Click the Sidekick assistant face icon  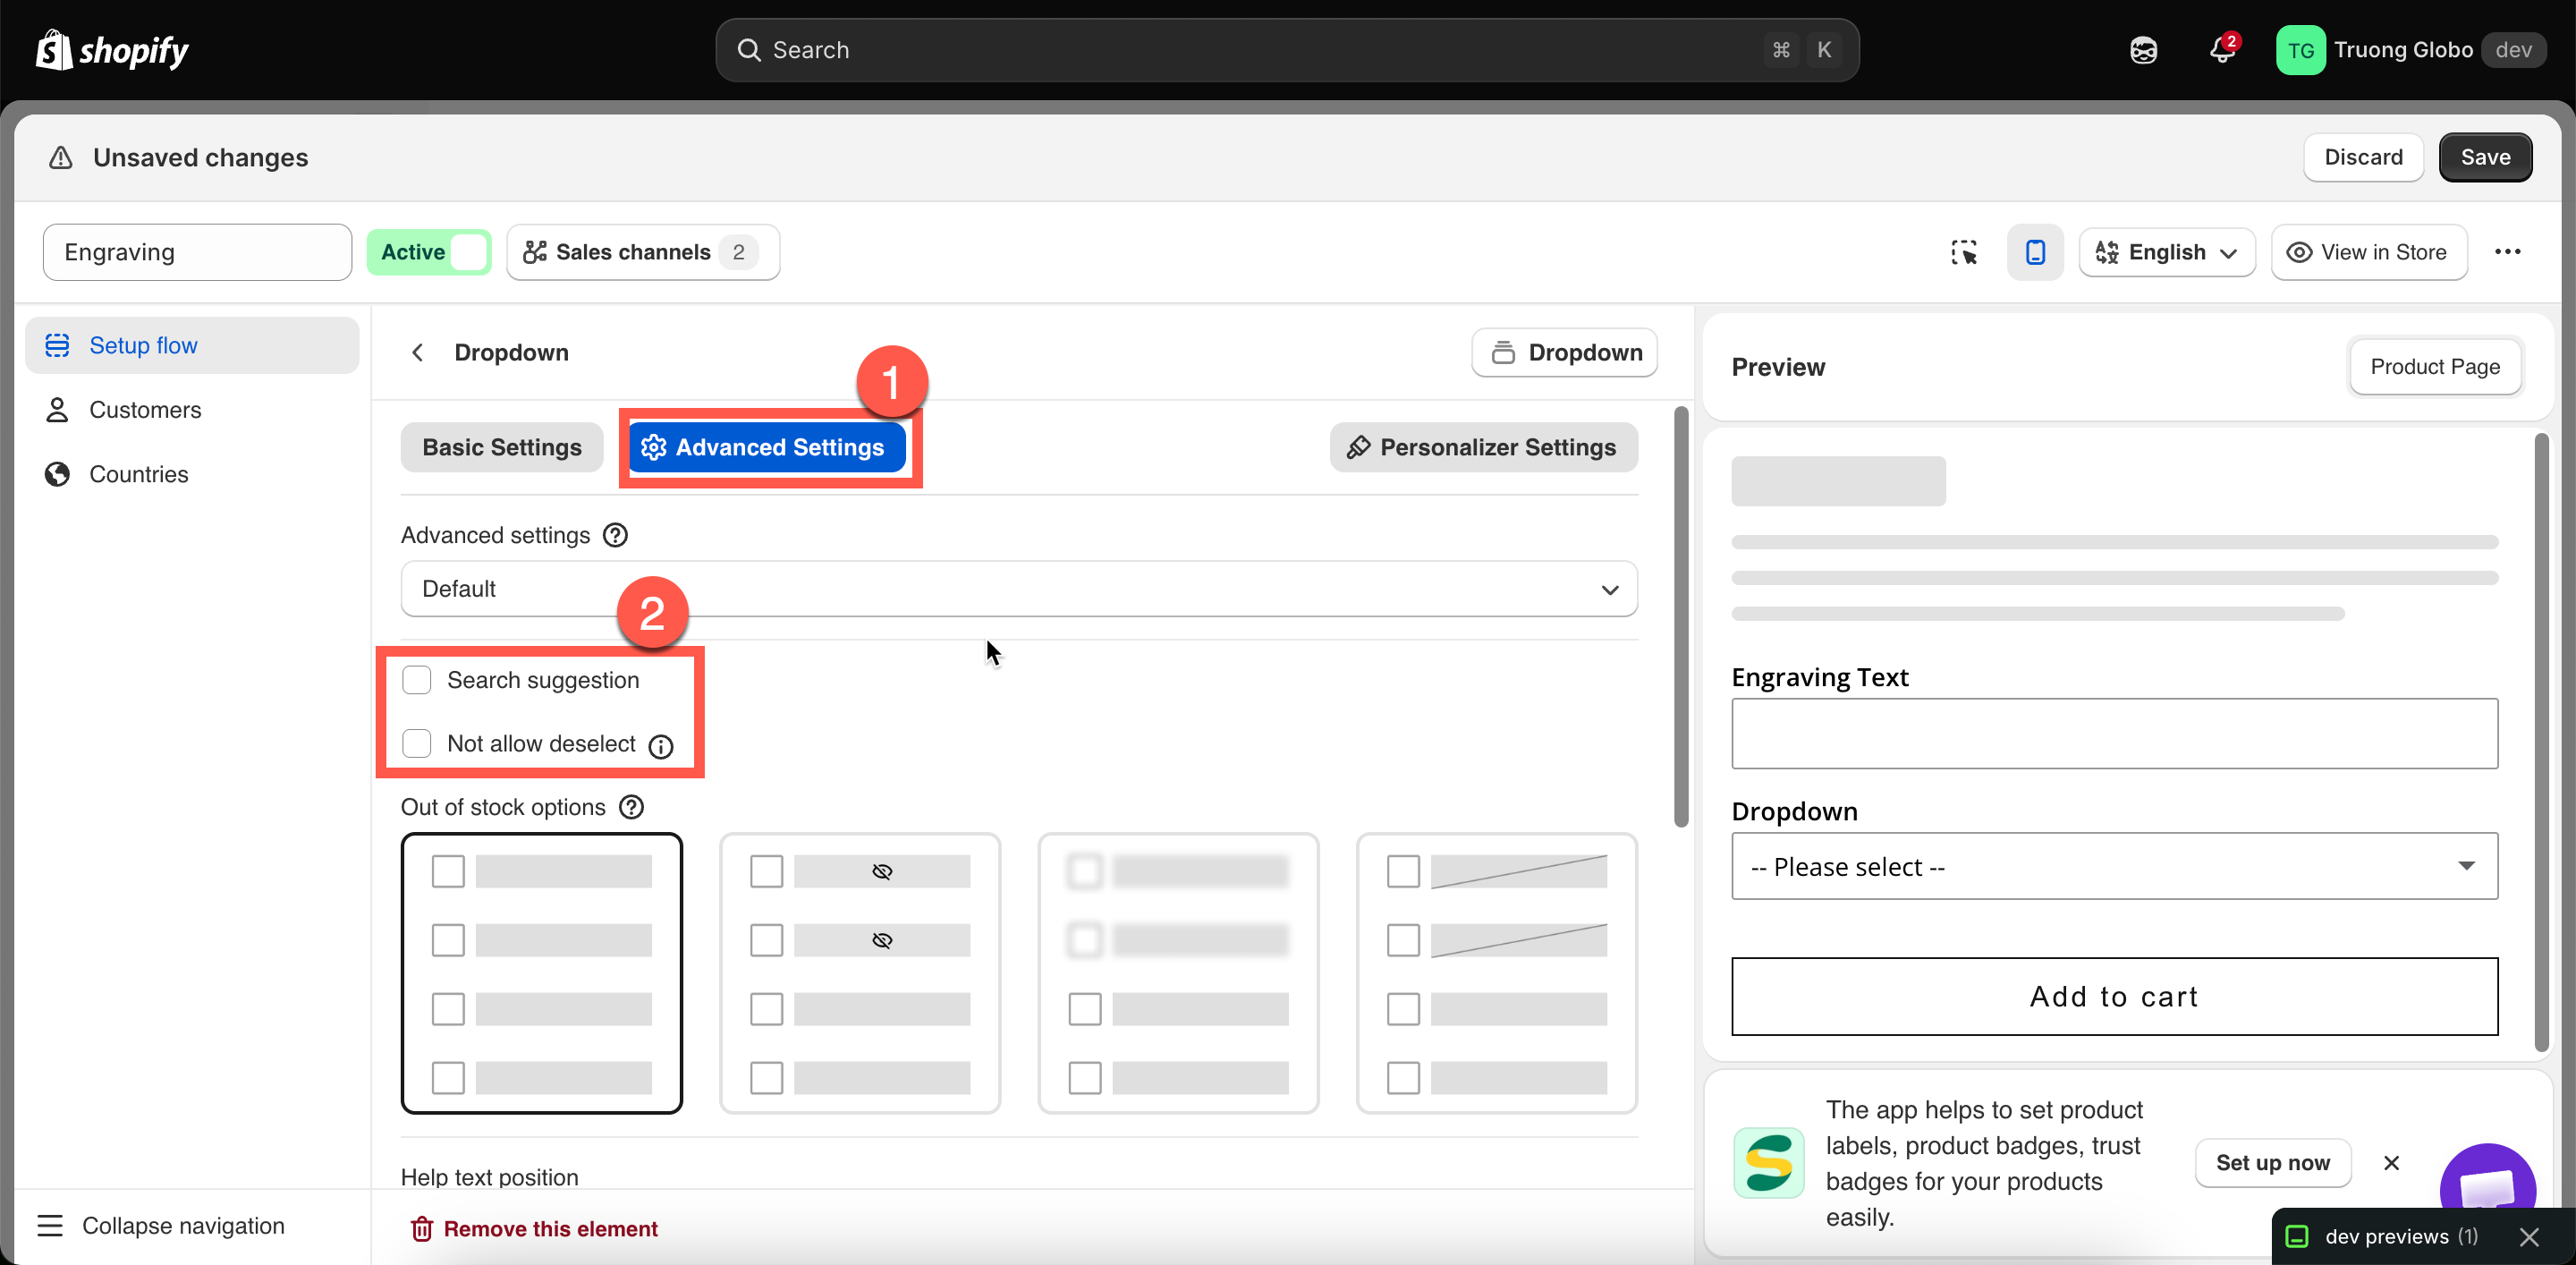pos(2143,50)
